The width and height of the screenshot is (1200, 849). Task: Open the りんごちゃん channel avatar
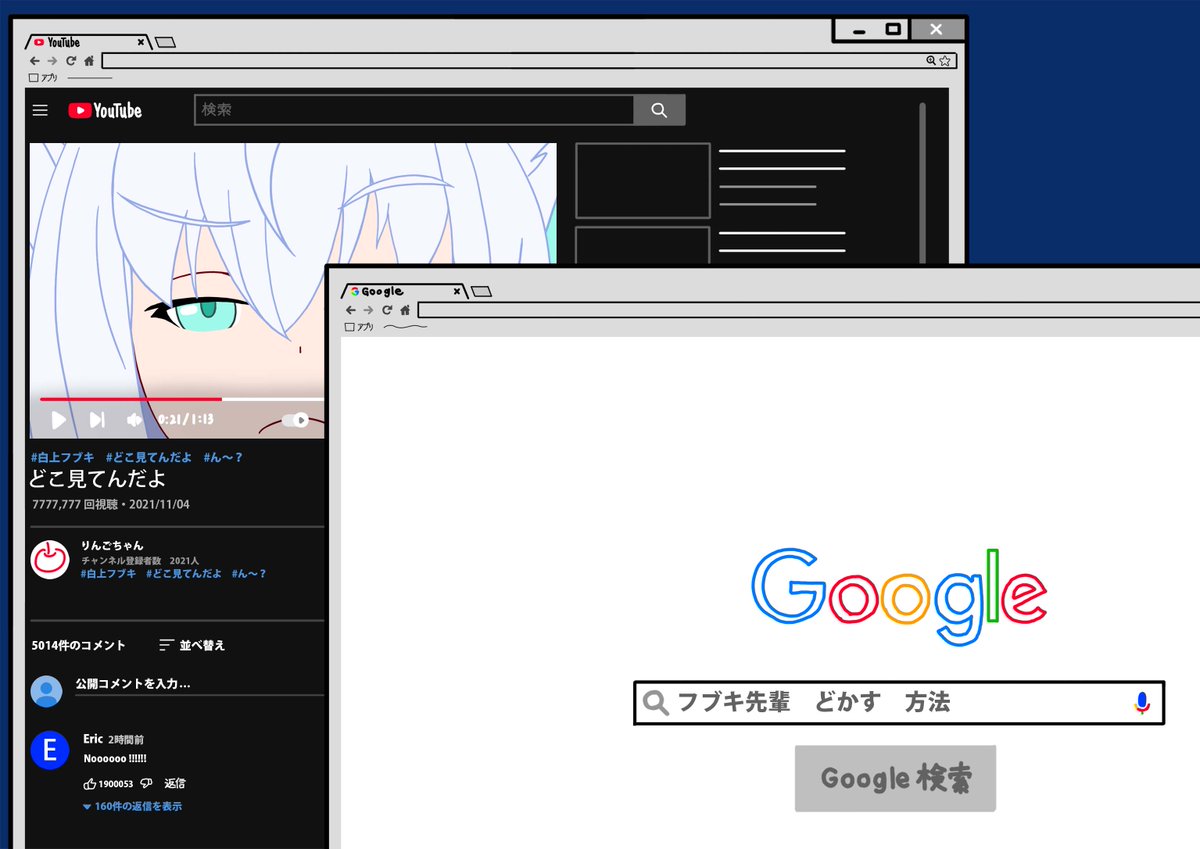click(x=49, y=559)
